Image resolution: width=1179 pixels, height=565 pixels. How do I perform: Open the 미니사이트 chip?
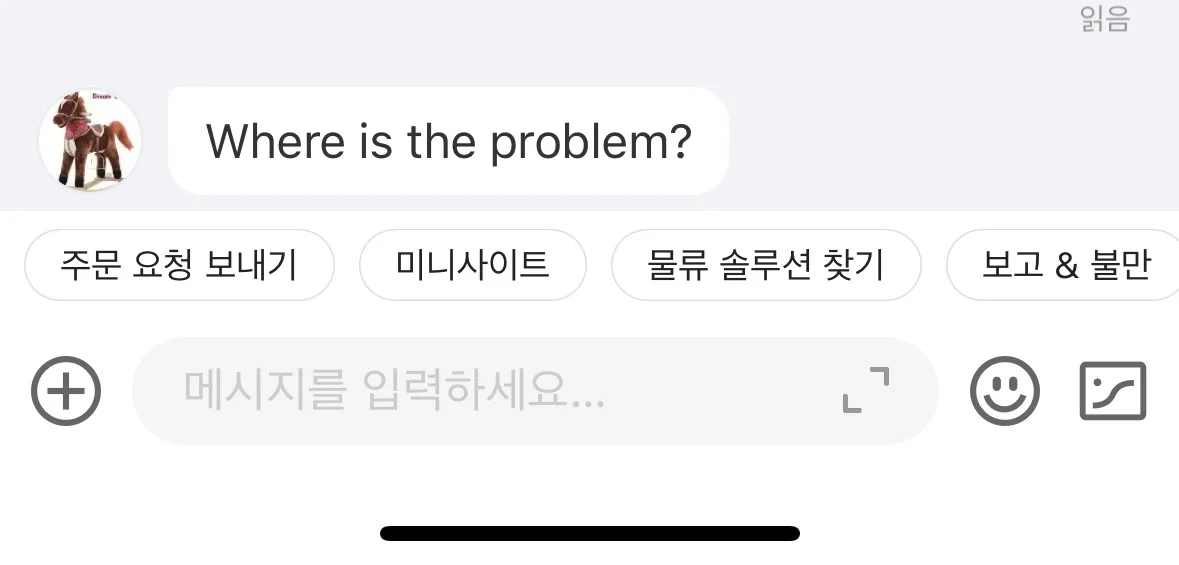[x=472, y=265]
